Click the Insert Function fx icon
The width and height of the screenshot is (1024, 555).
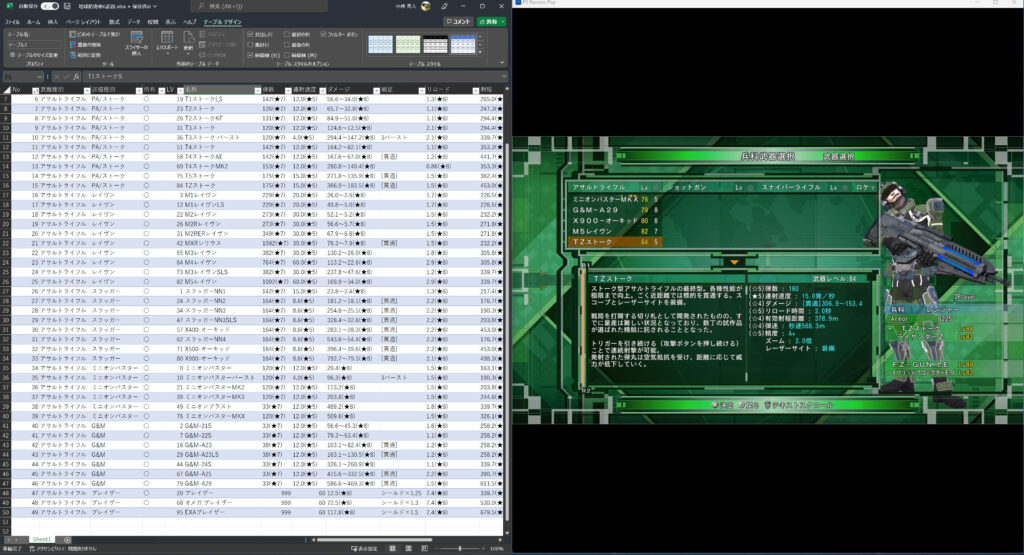tap(76, 76)
